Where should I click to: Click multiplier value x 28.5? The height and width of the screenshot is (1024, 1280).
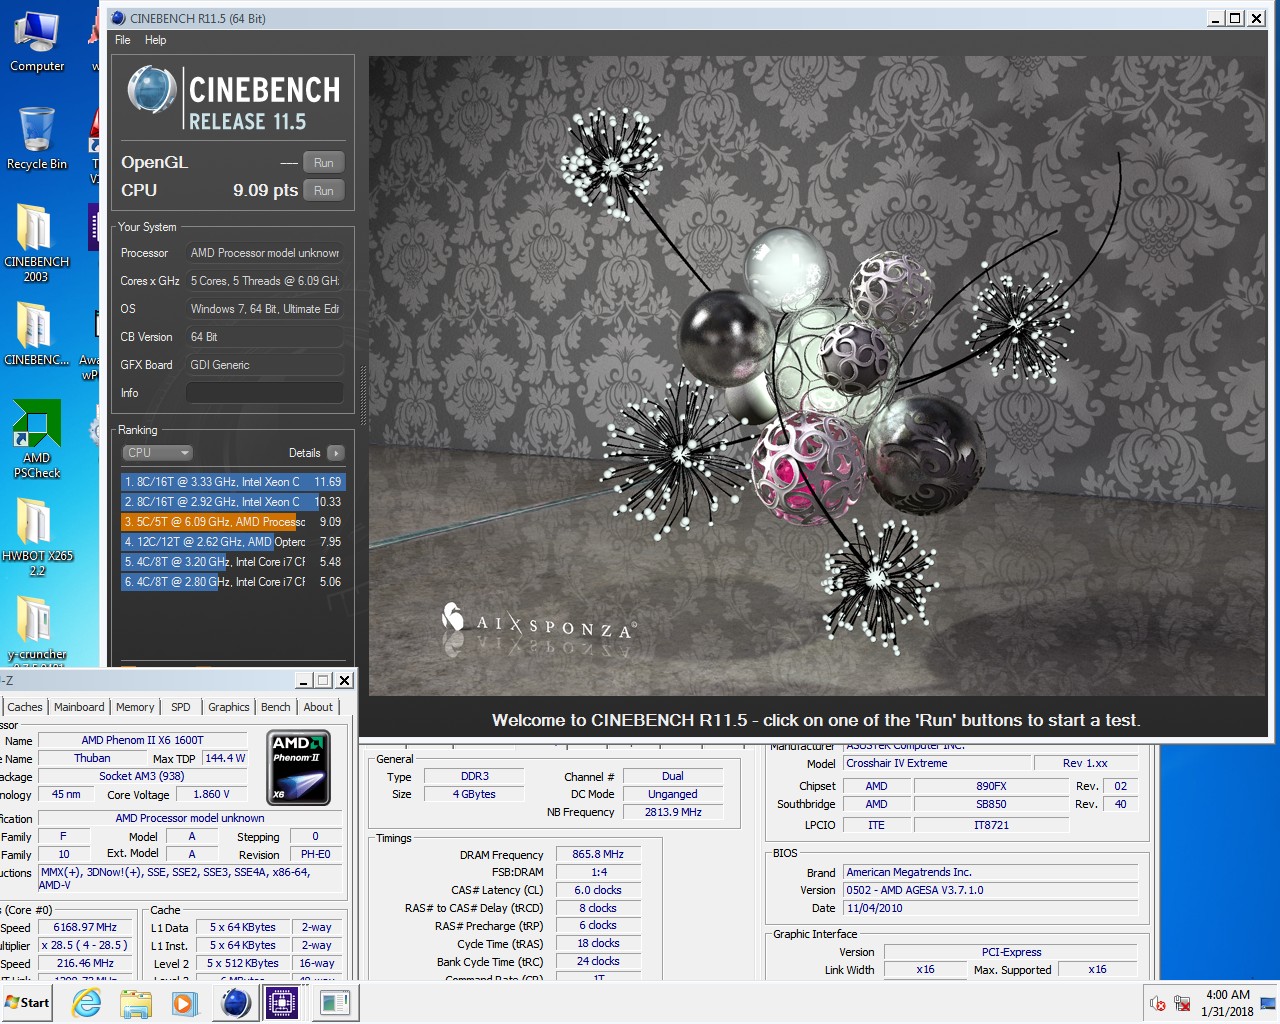85,946
